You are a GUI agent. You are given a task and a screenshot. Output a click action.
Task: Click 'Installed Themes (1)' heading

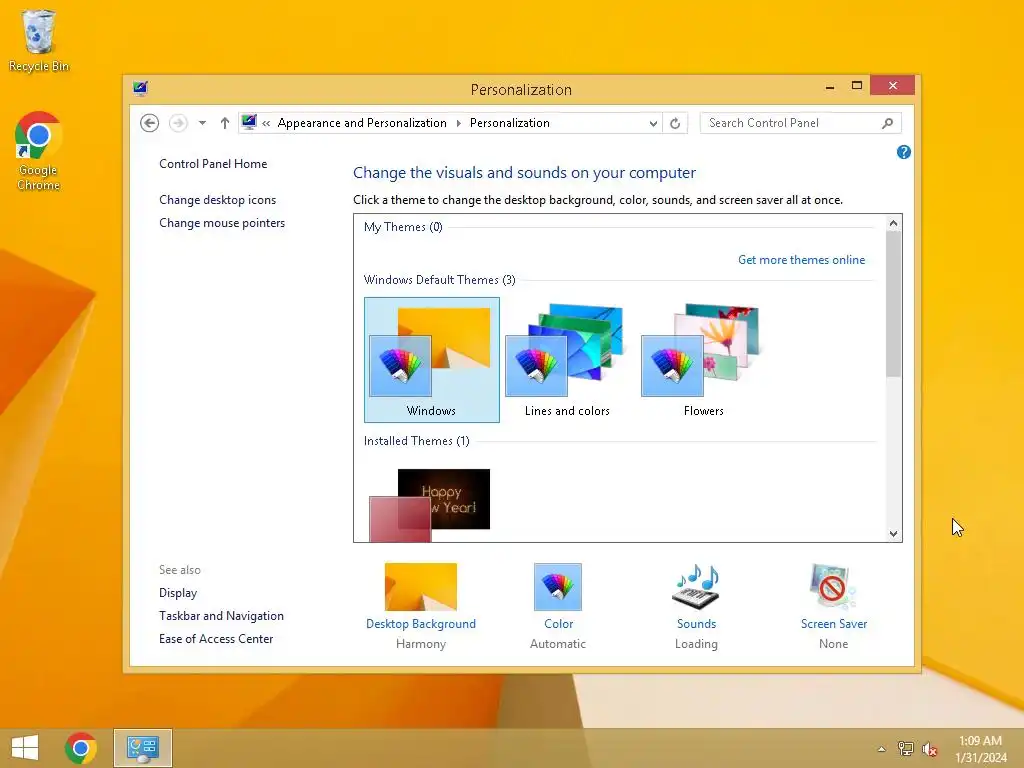pyautogui.click(x=417, y=441)
